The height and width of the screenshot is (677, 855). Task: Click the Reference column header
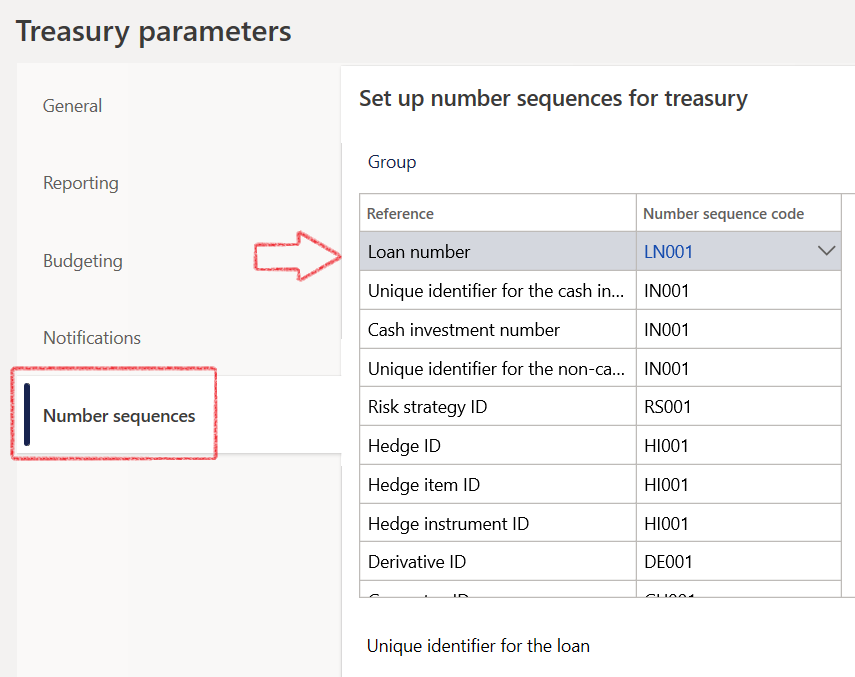tap(400, 213)
